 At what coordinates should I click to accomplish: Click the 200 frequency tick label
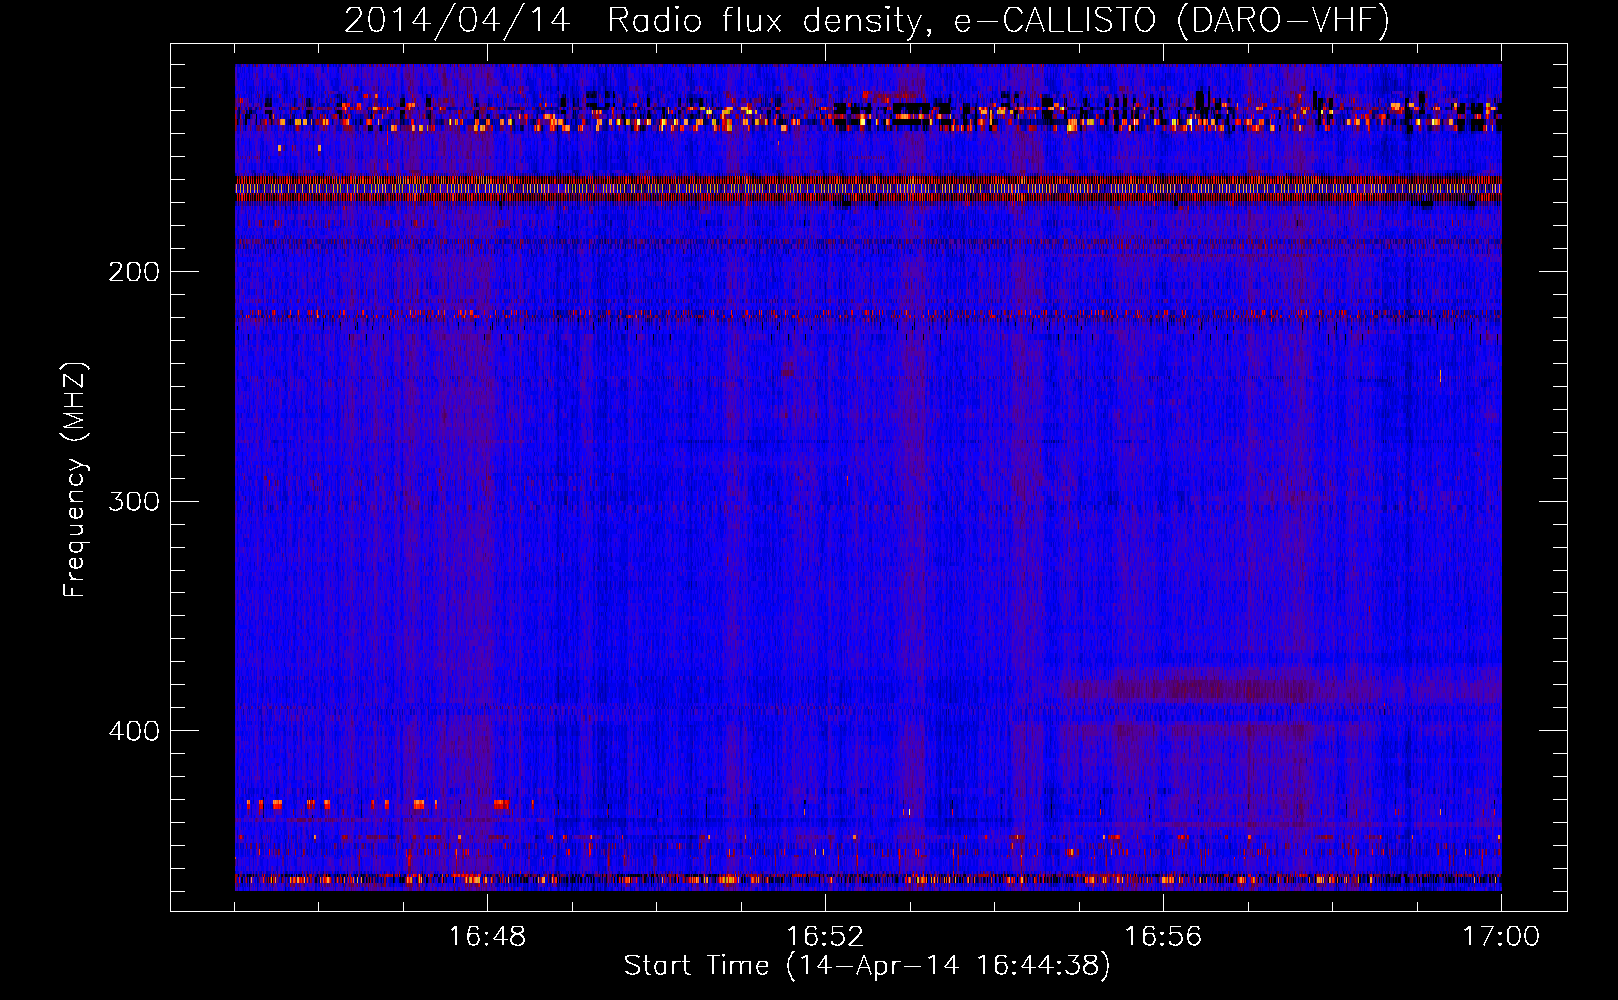[x=134, y=272]
